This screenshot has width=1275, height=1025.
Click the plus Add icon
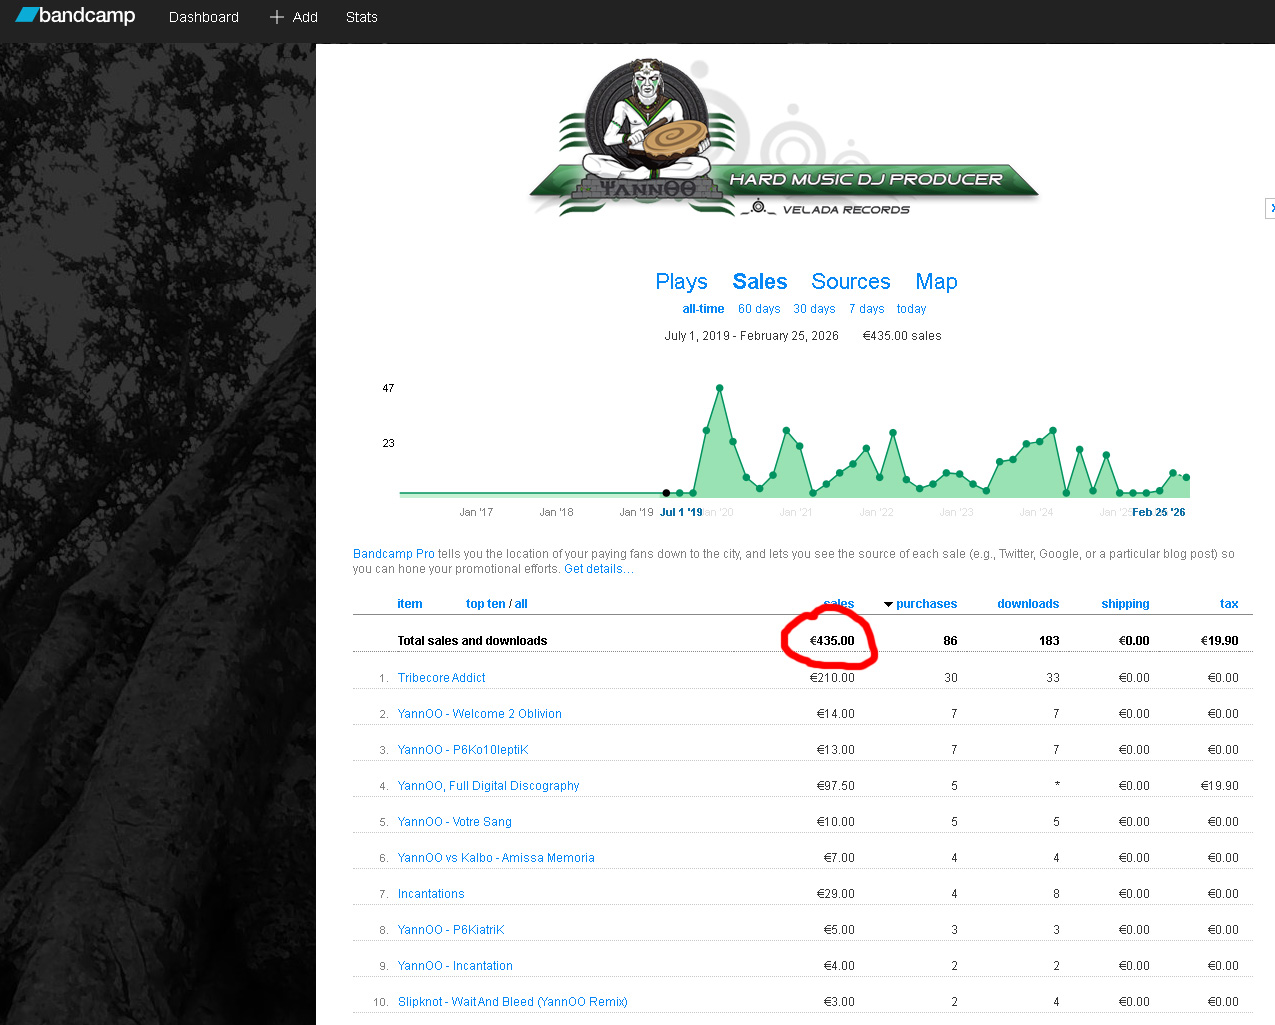coord(277,17)
